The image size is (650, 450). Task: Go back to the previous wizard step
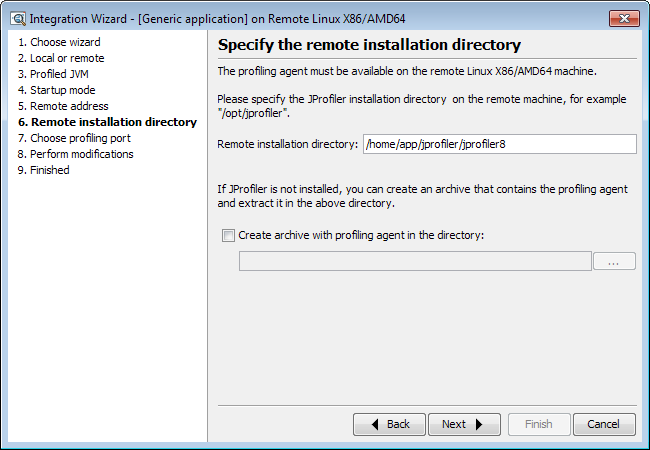click(x=389, y=424)
